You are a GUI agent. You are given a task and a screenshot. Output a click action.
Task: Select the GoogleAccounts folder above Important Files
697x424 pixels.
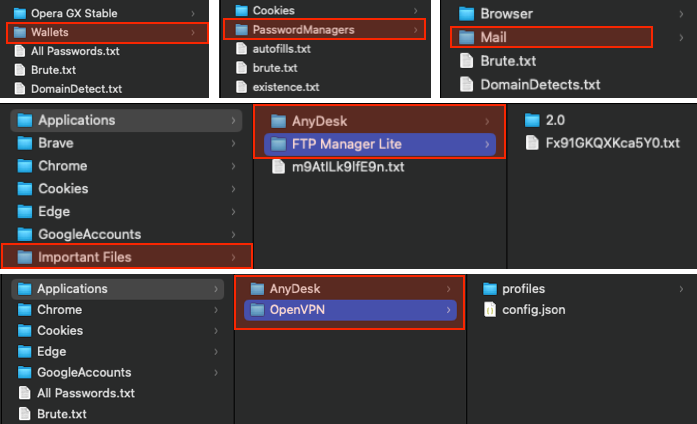click(x=79, y=234)
